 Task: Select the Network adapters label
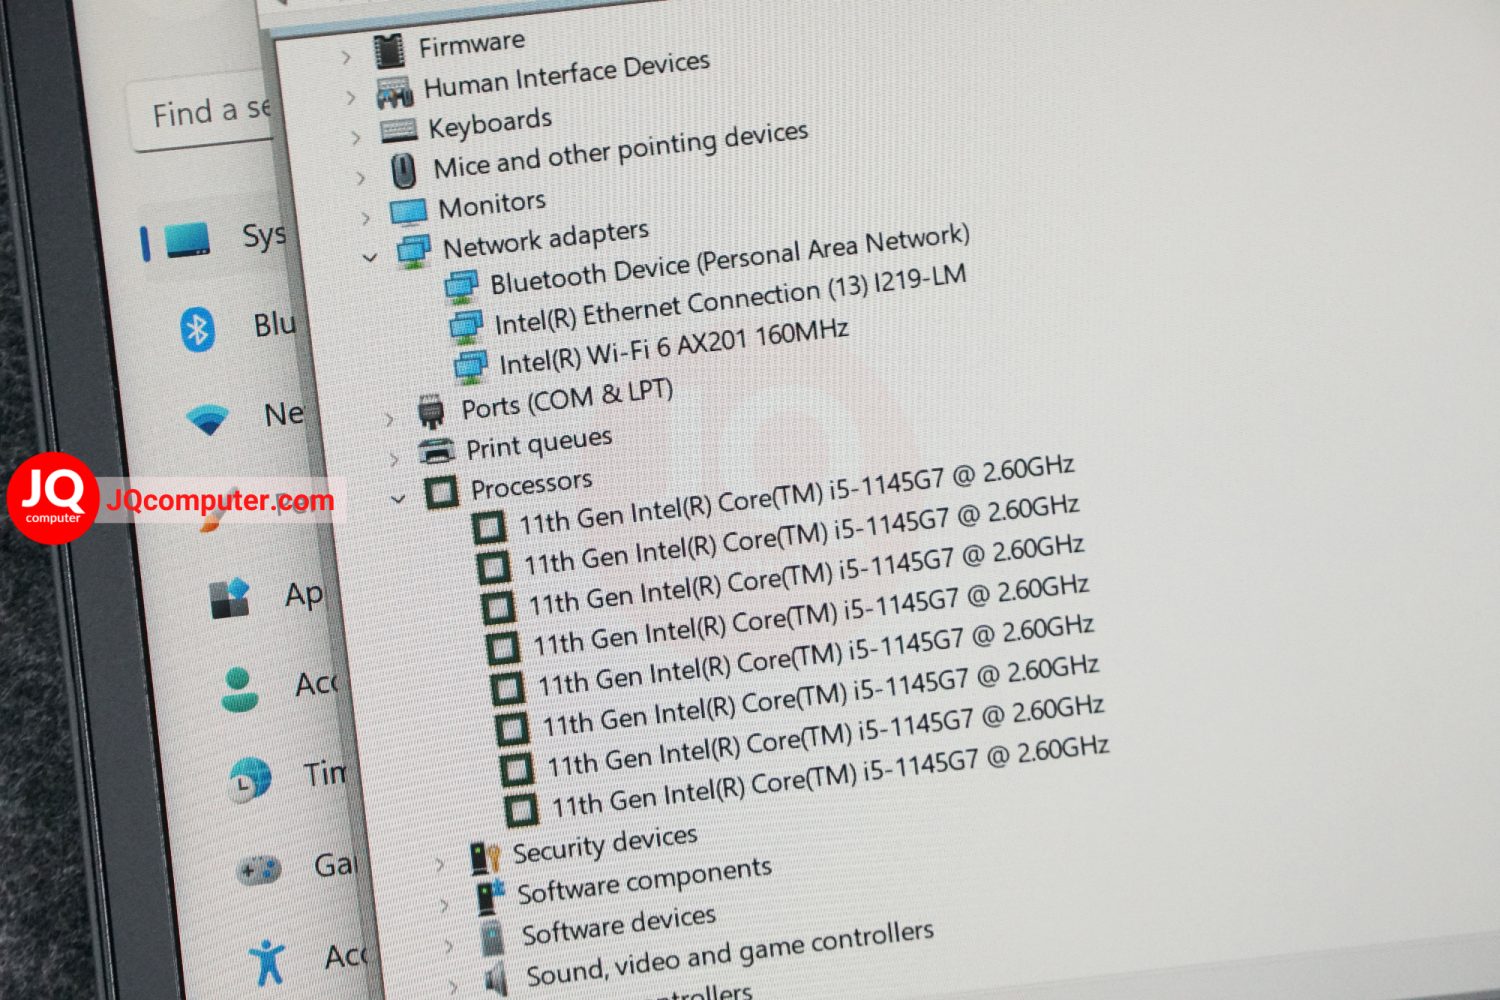tap(546, 240)
